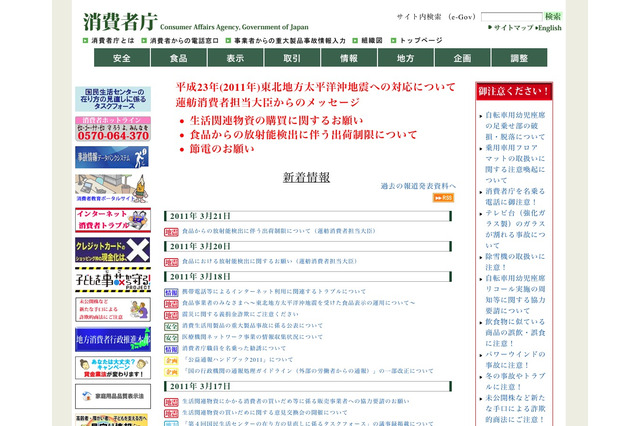
Task: Open 消費者庁とは link
Action: 113,40
